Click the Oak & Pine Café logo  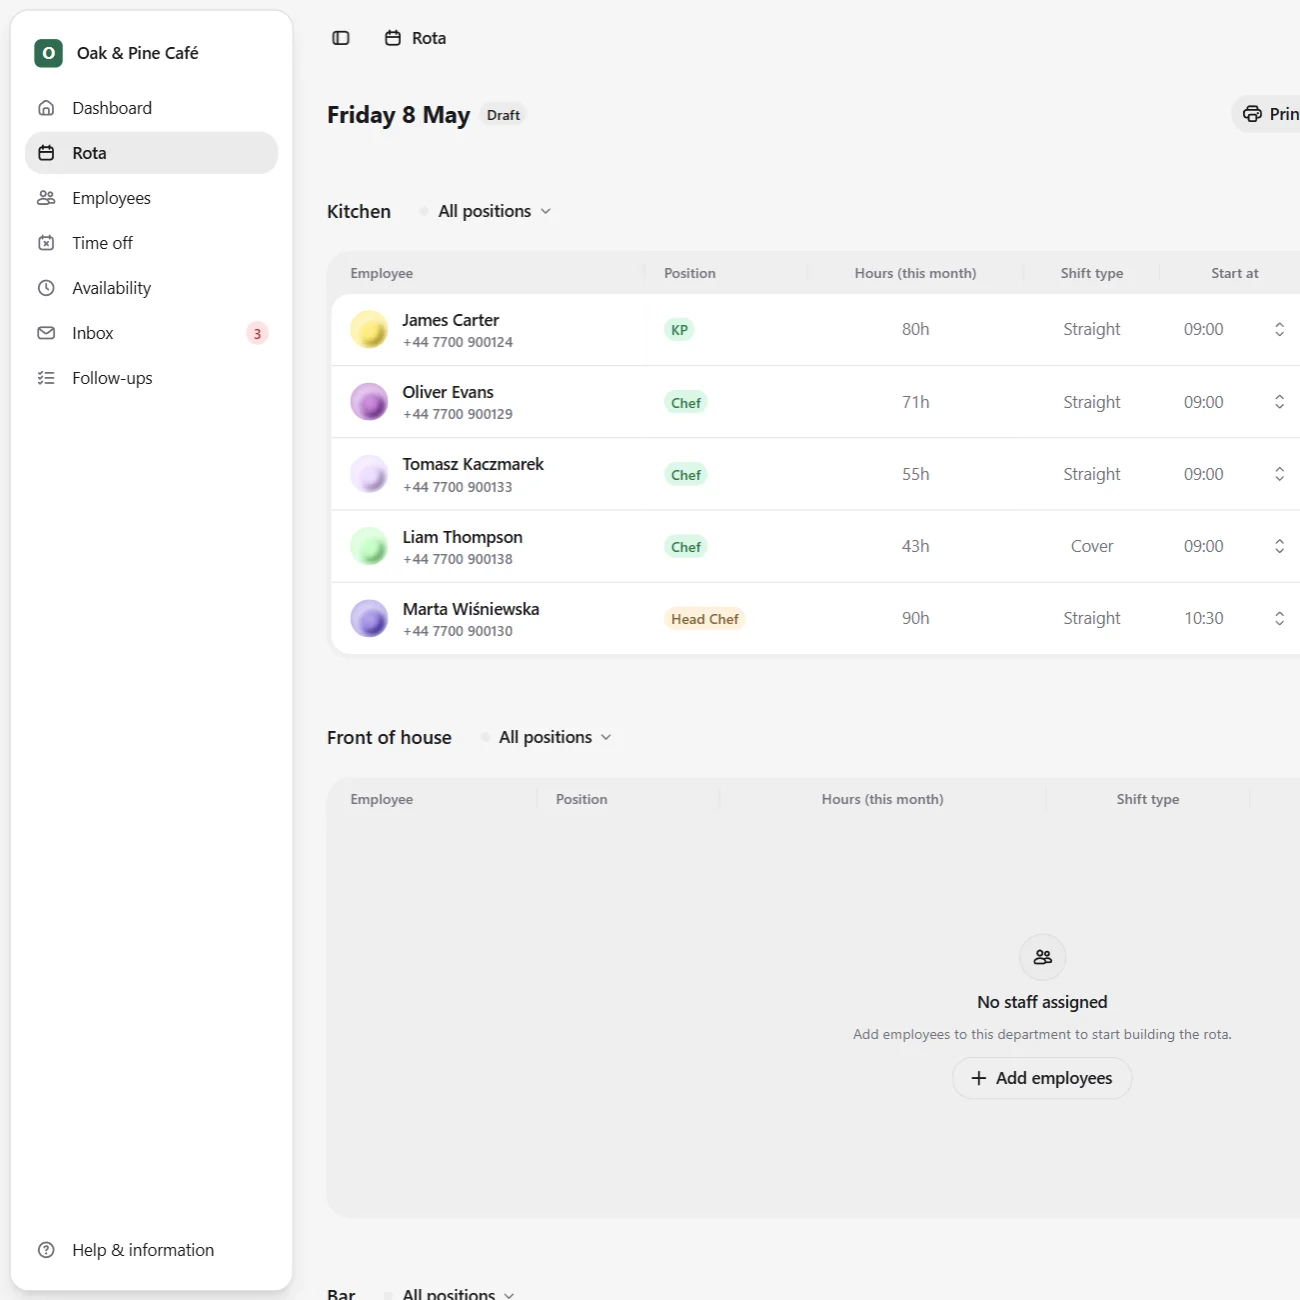pos(48,53)
